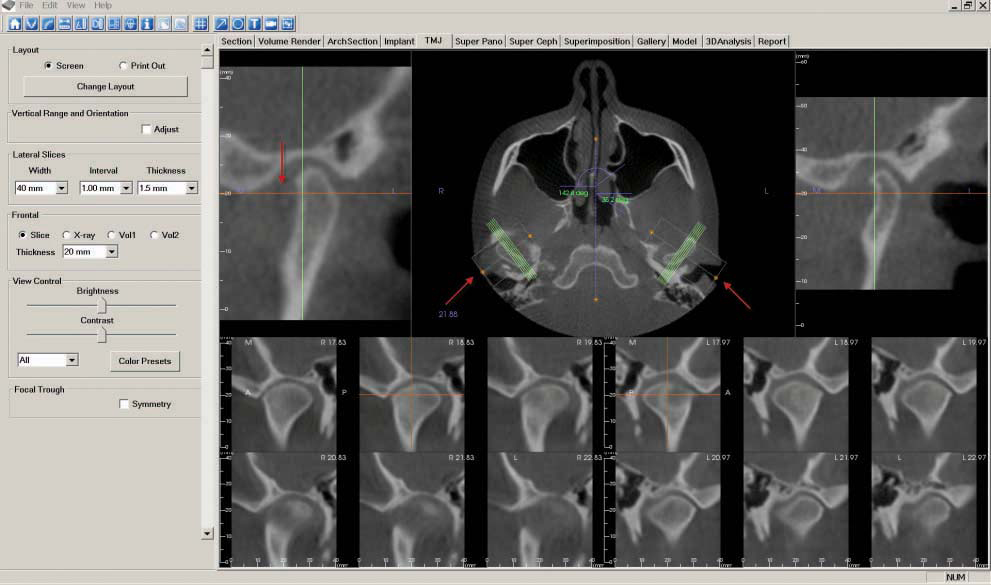Open the Interval dropdown

click(x=126, y=188)
